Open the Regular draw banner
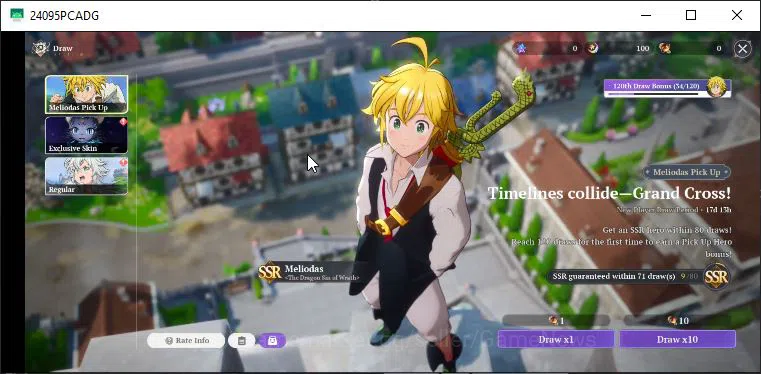Image resolution: width=761 pixels, height=374 pixels. tap(86, 176)
